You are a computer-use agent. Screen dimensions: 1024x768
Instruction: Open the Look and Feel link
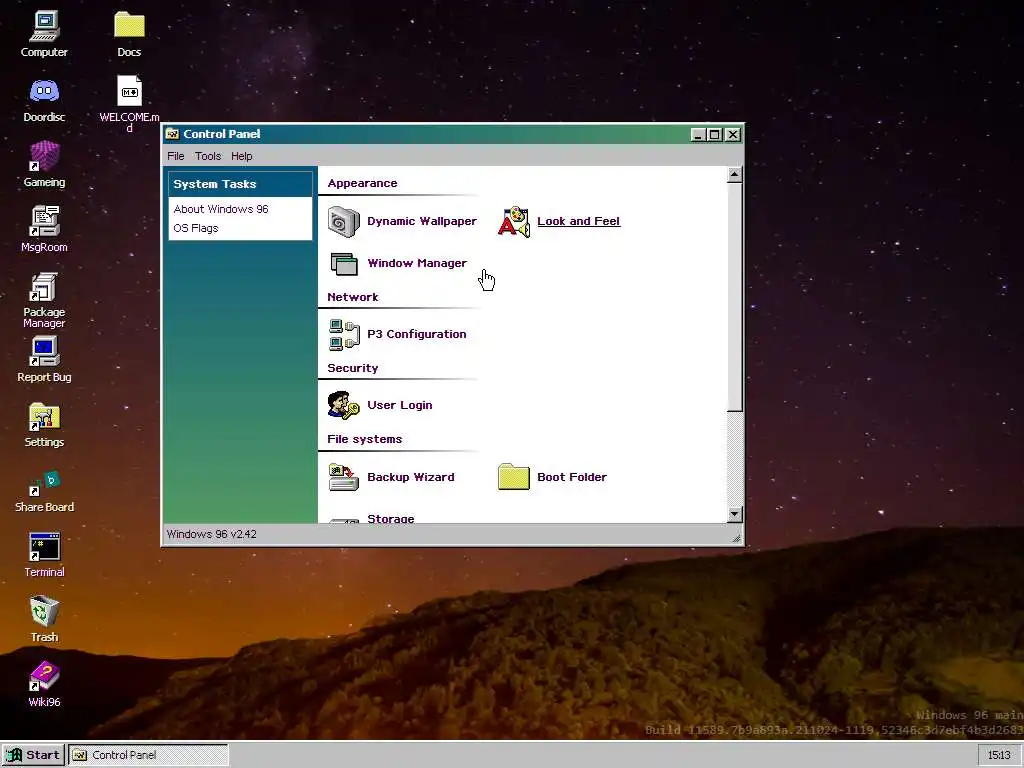[x=579, y=221]
